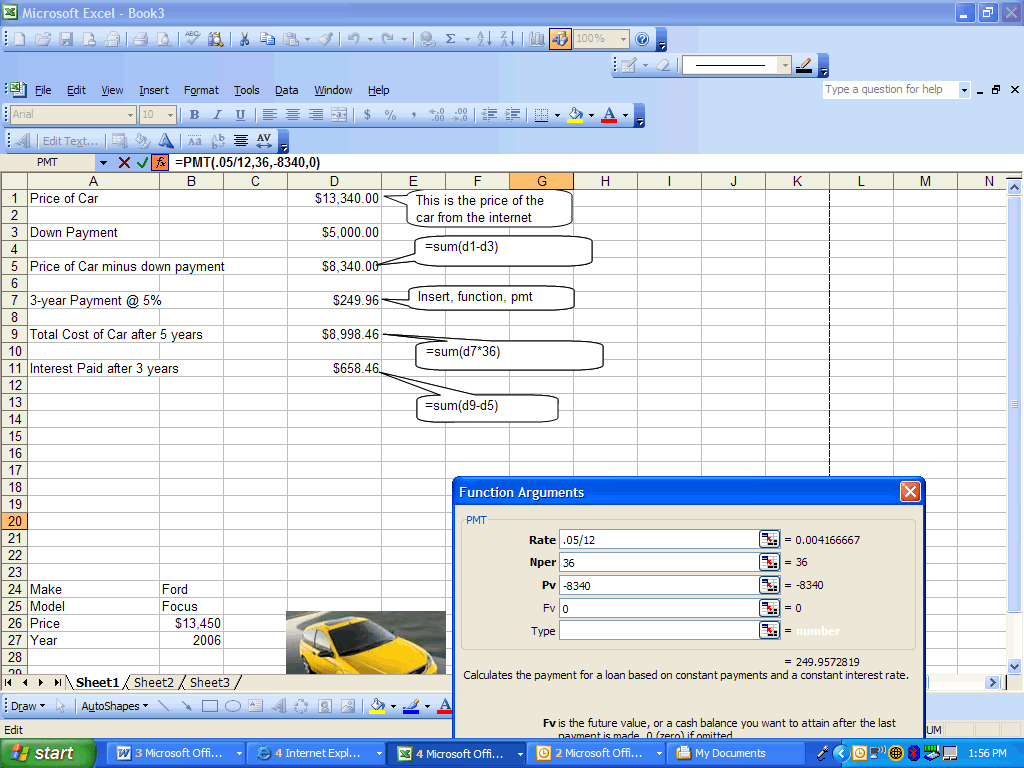The height and width of the screenshot is (768, 1024).
Task: Confirm formula entry with green checkmark
Action: pyautogui.click(x=142, y=163)
